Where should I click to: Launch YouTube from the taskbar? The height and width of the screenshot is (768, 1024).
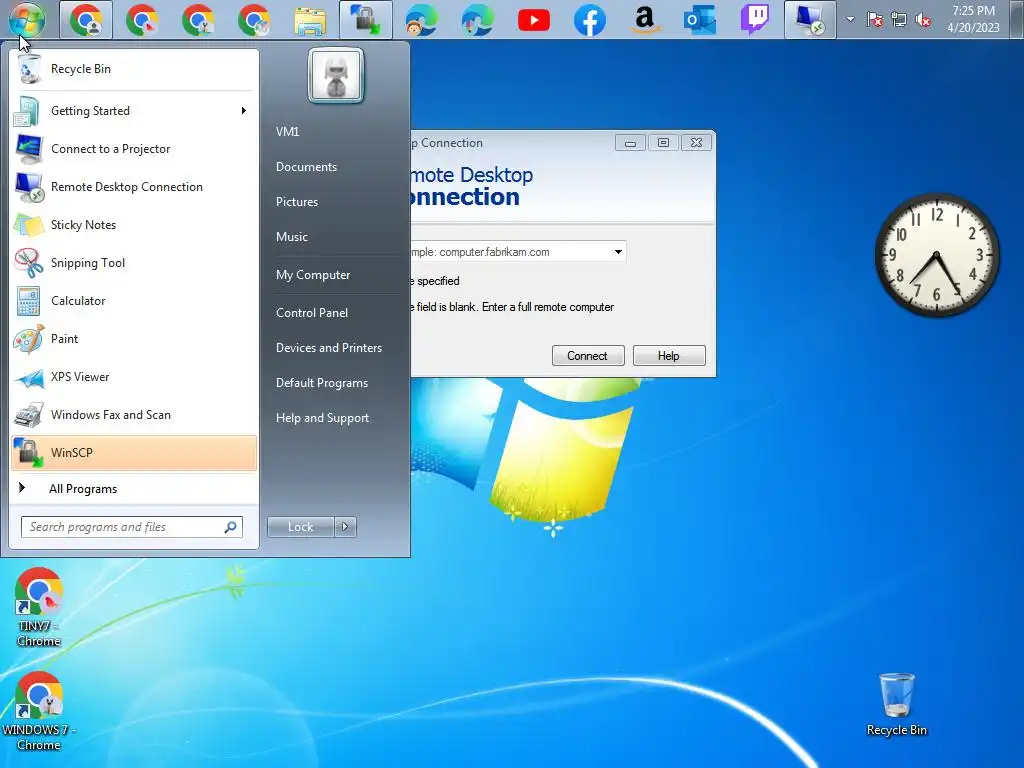(x=534, y=20)
